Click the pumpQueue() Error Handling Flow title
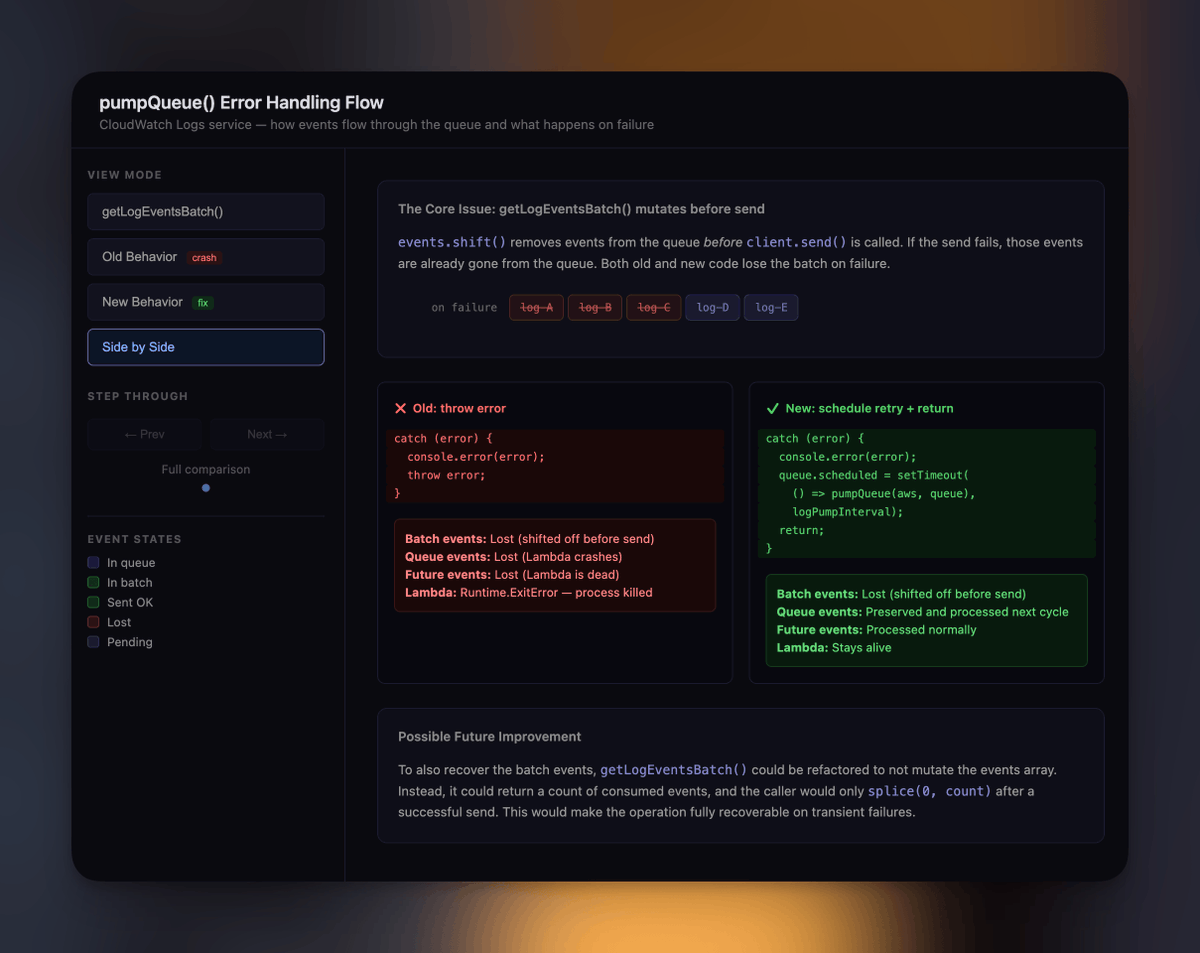 pyautogui.click(x=241, y=102)
